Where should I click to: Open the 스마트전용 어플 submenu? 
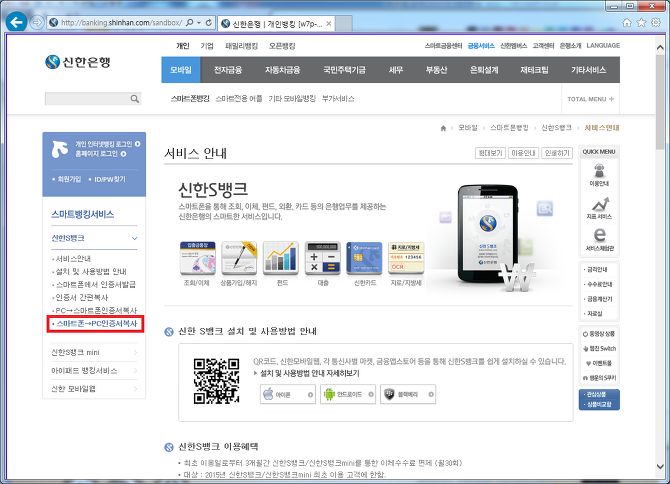coord(238,99)
